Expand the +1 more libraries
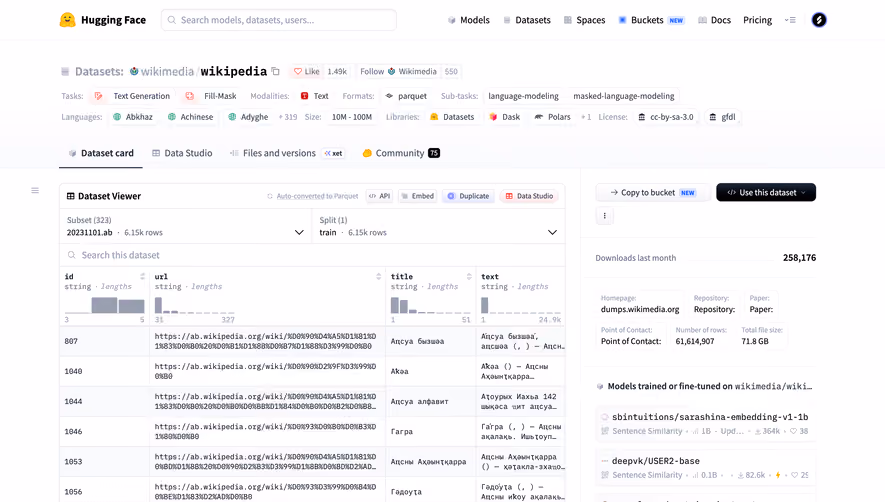This screenshot has height=502, width=885. click(586, 117)
